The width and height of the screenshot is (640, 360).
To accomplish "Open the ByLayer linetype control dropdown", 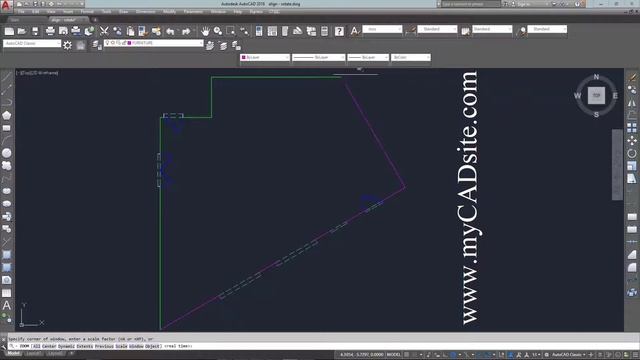I will (318, 58).
